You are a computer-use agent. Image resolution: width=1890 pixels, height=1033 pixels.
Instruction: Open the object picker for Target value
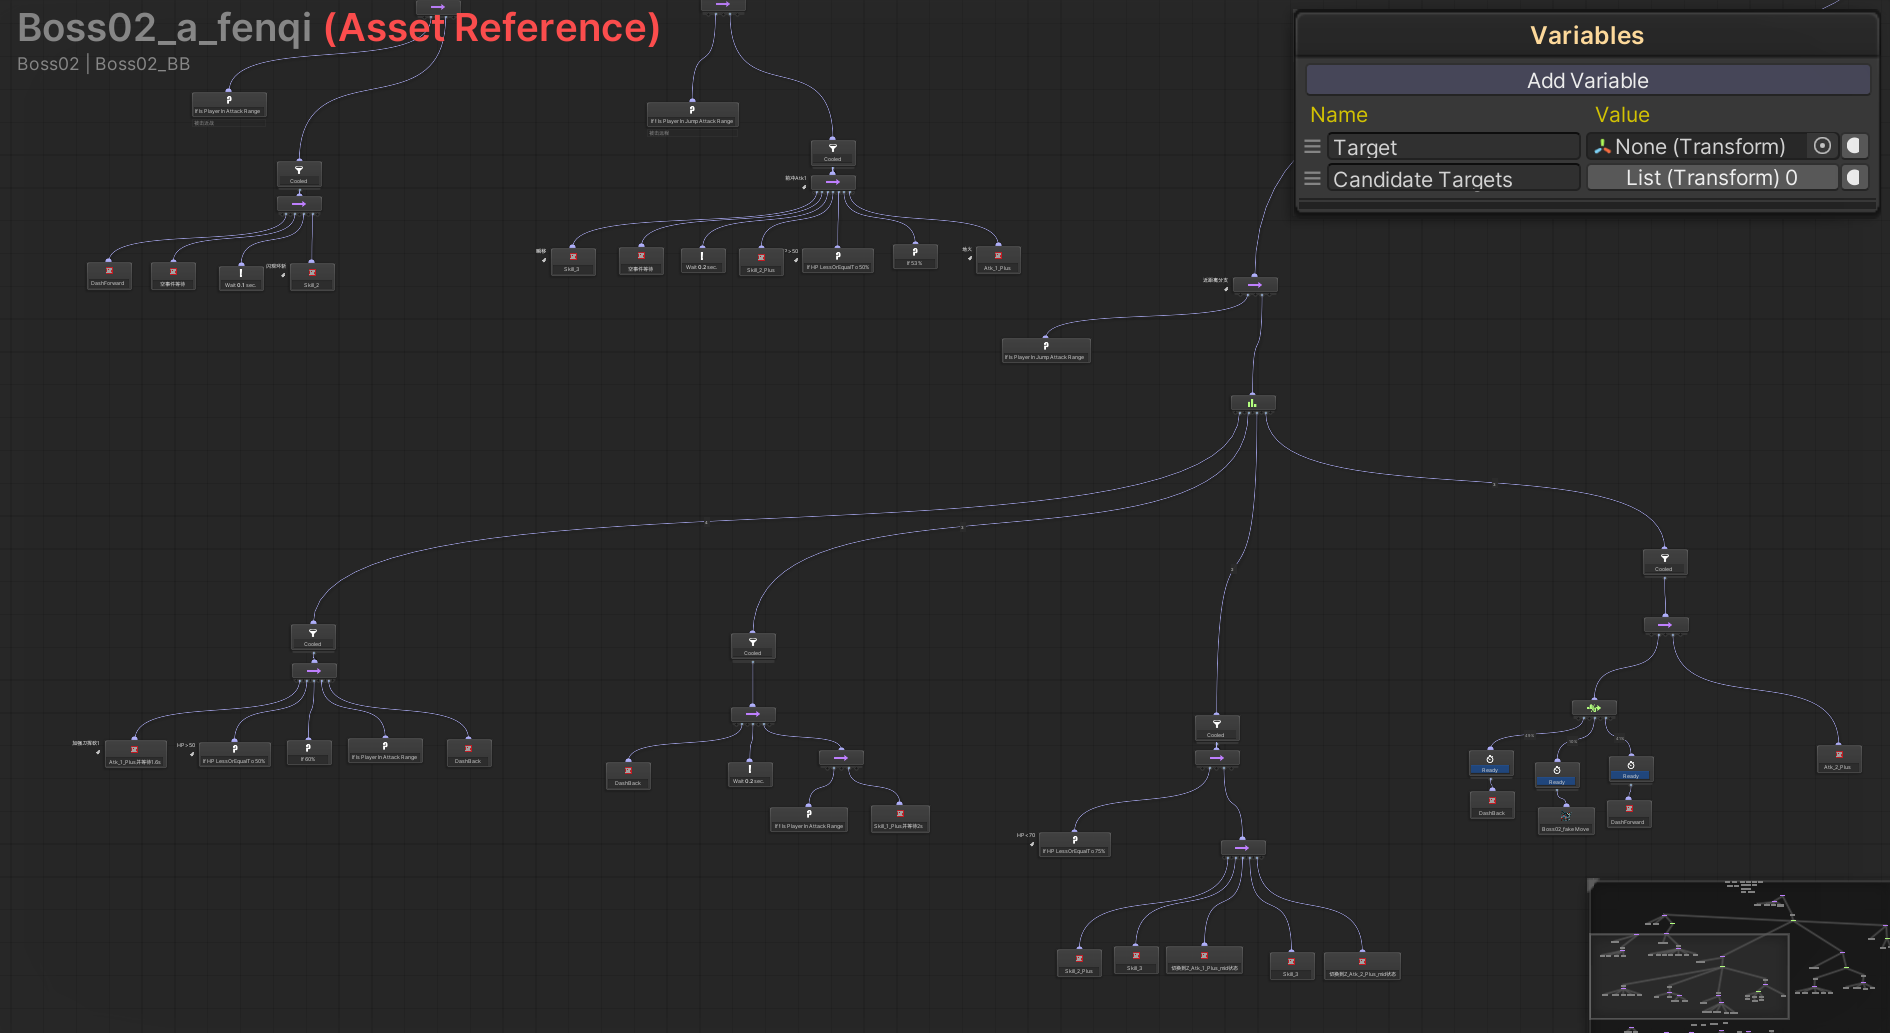point(1822,146)
